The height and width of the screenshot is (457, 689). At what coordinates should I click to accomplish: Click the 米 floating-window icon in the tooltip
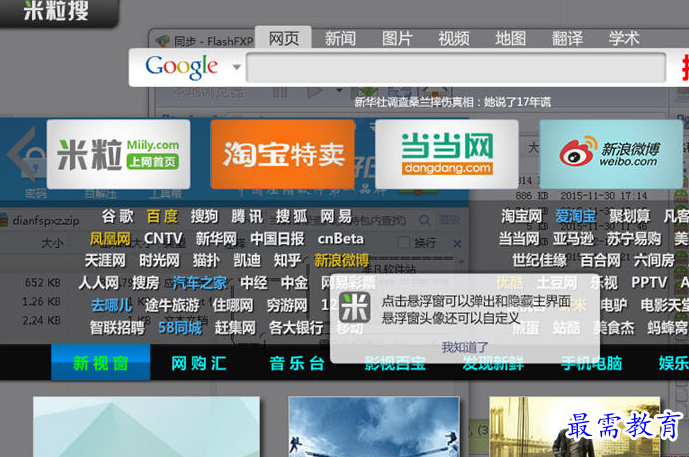point(355,308)
